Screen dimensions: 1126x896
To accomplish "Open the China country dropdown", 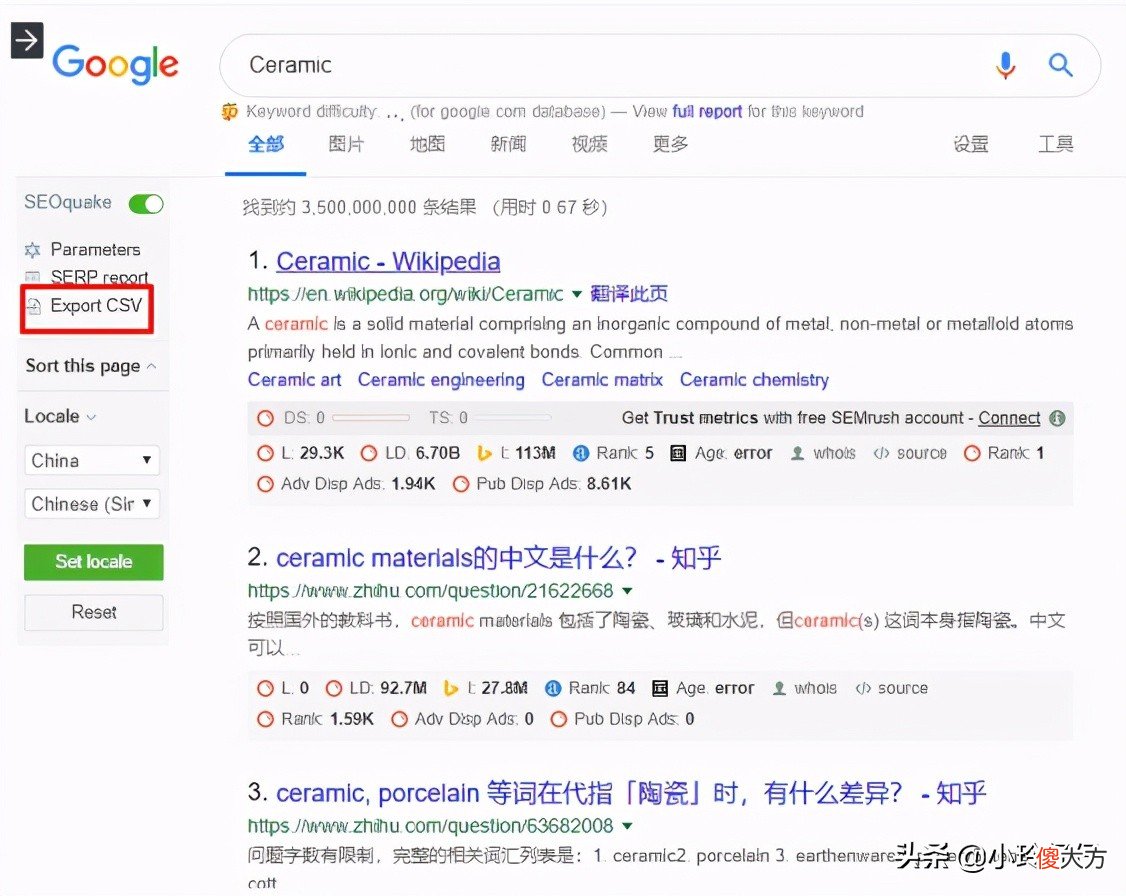I will pyautogui.click(x=92, y=460).
